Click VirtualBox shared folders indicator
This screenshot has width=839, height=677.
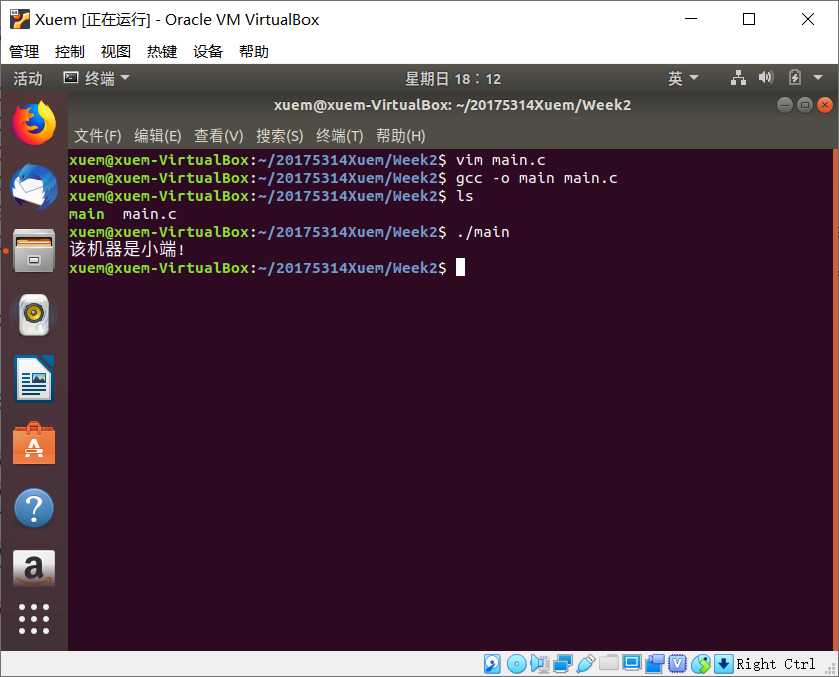pyautogui.click(x=608, y=664)
